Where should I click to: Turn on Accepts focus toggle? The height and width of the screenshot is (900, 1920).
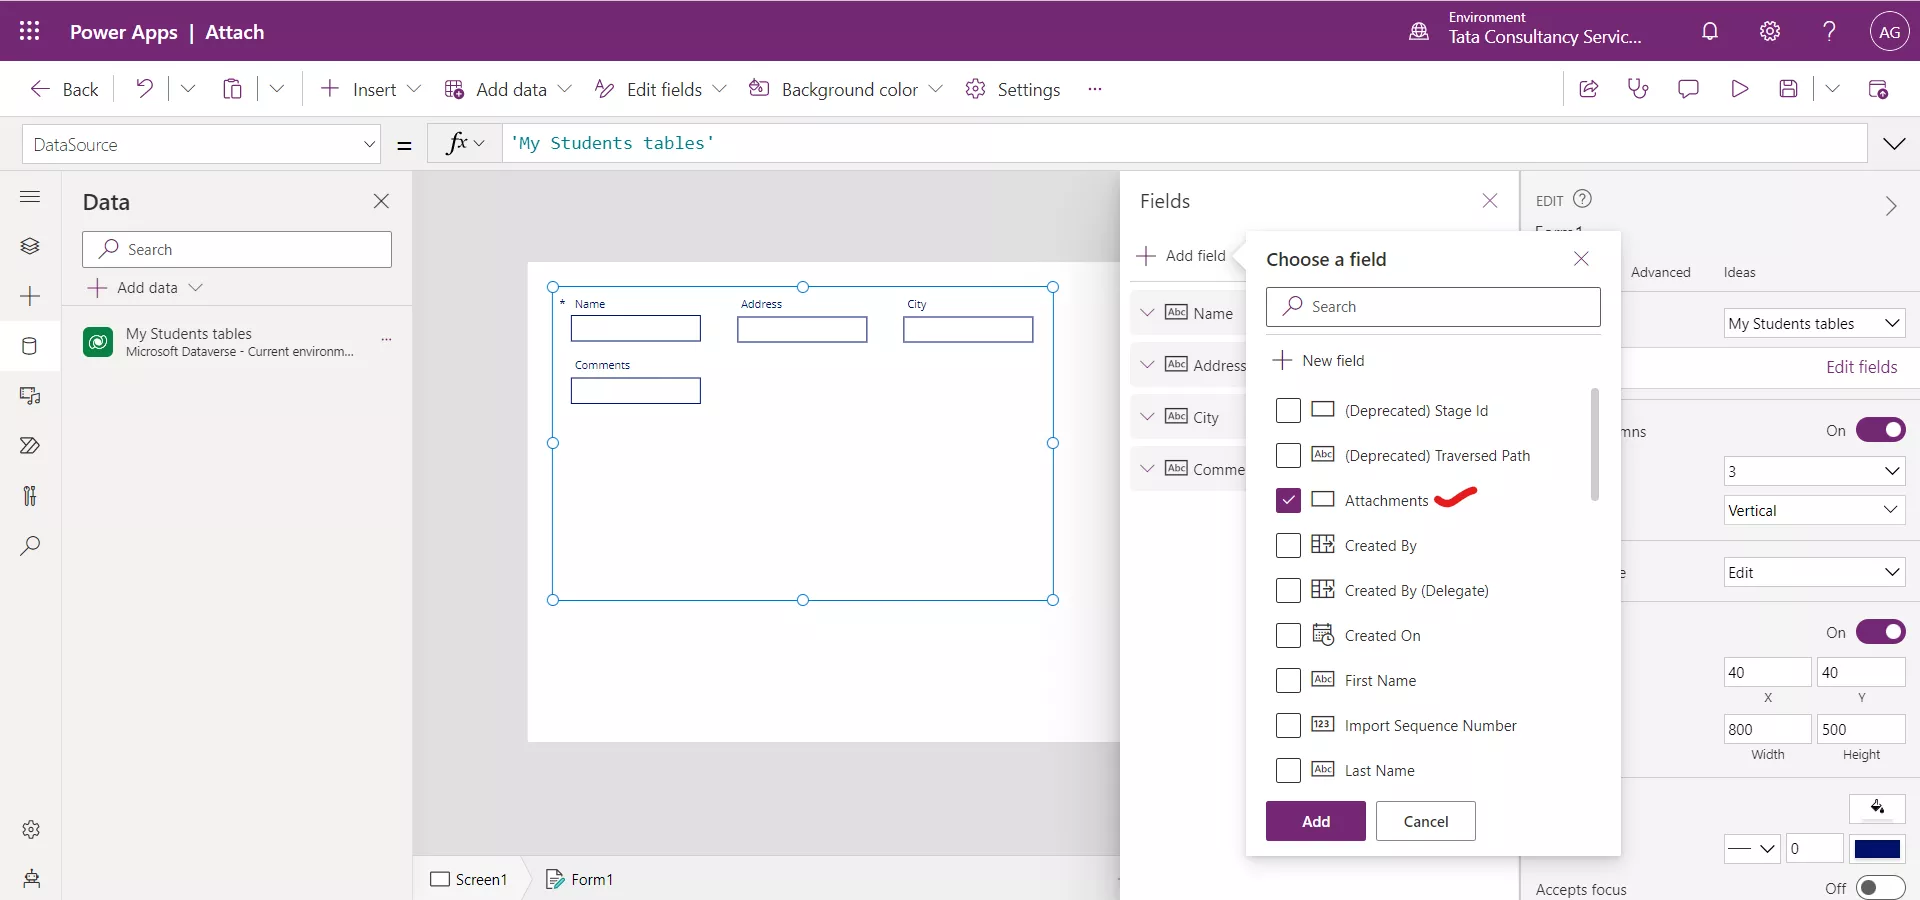pyautogui.click(x=1880, y=888)
